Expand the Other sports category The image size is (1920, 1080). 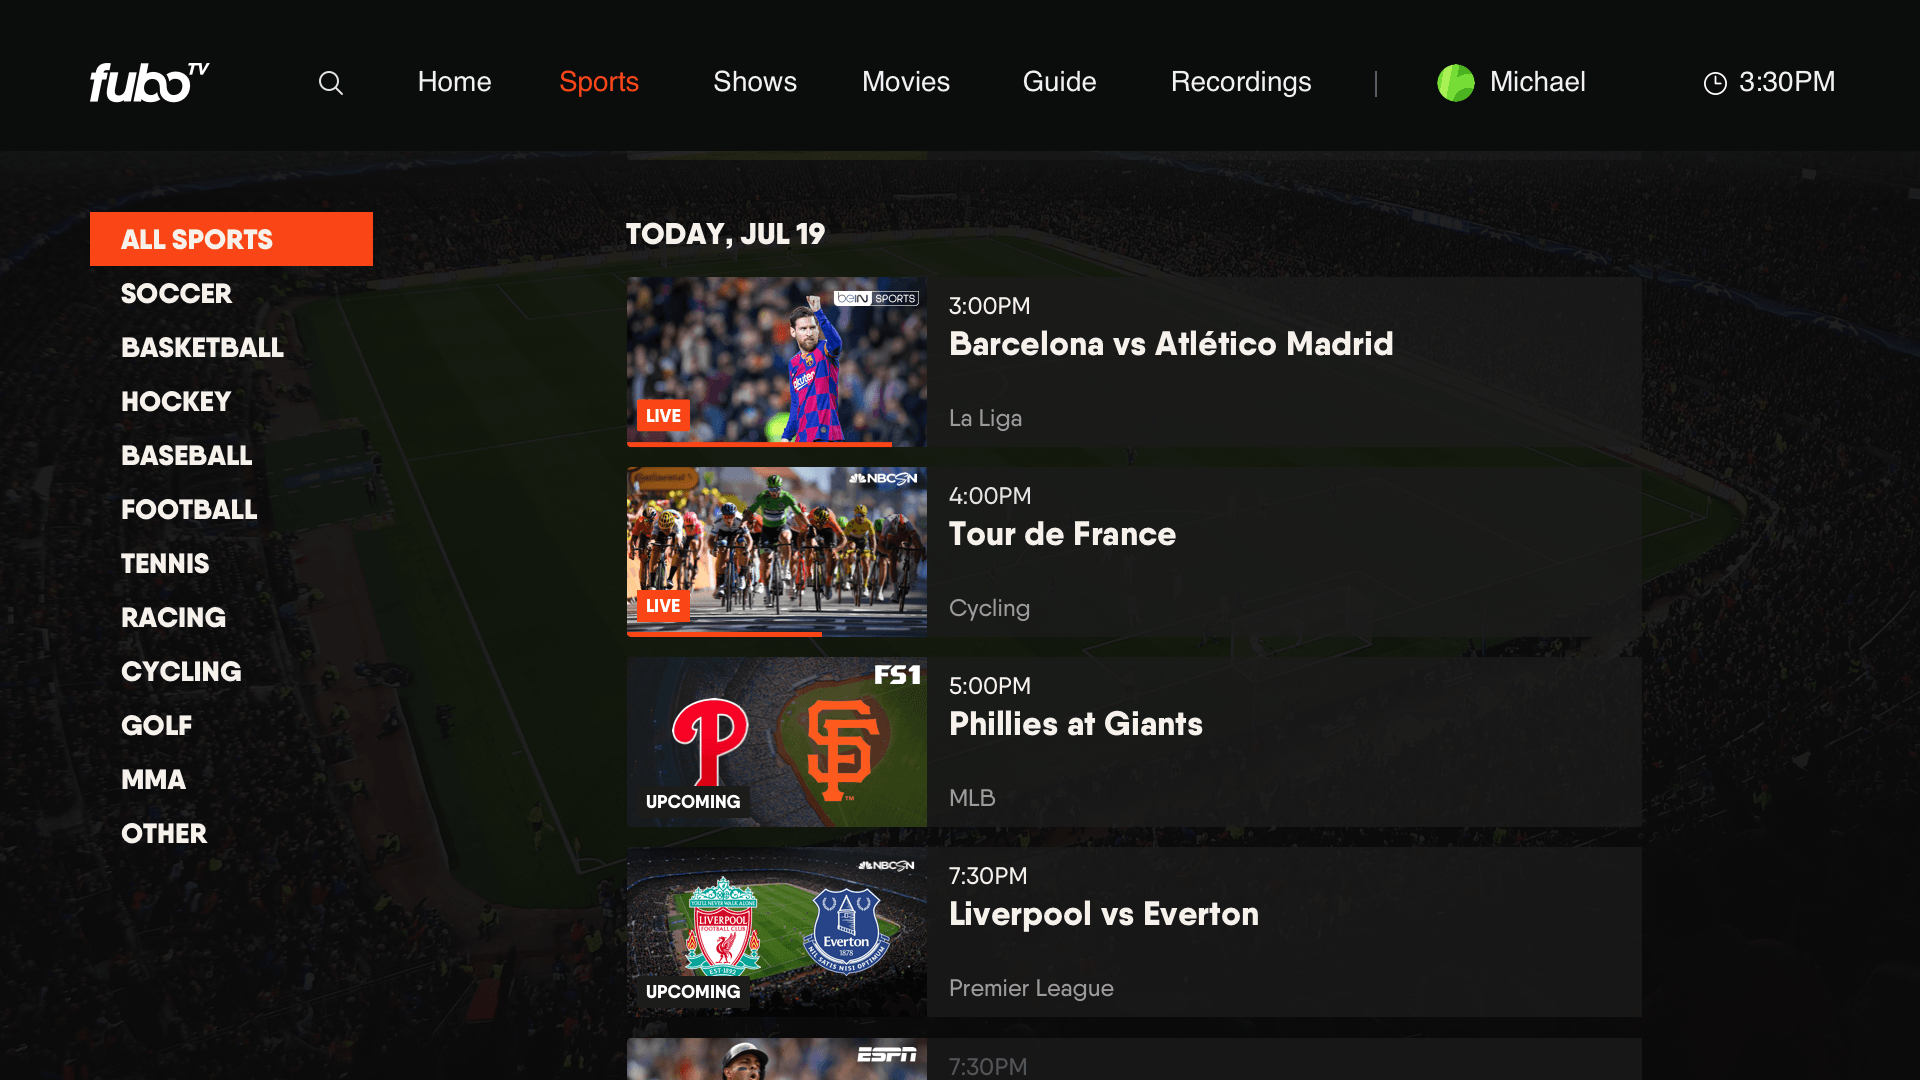click(x=164, y=832)
